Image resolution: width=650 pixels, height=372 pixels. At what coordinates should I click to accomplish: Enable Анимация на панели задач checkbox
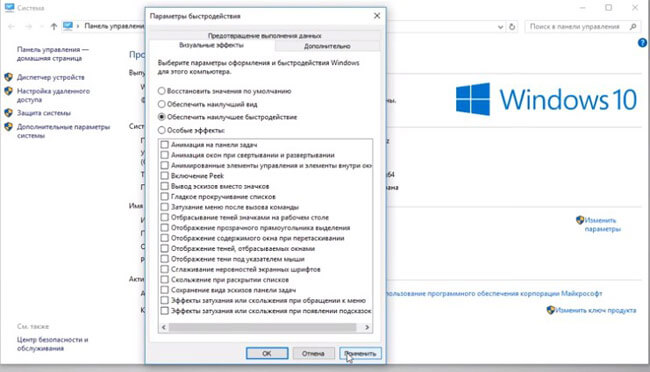click(165, 145)
